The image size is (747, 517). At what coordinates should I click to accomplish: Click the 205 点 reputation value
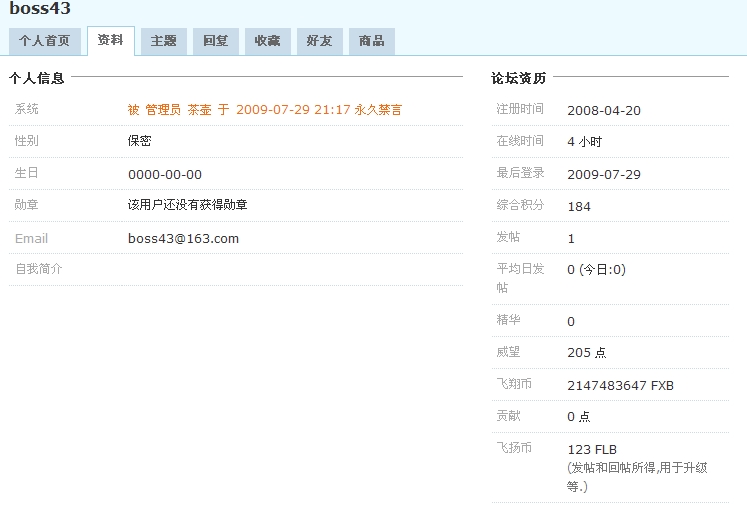tap(586, 353)
